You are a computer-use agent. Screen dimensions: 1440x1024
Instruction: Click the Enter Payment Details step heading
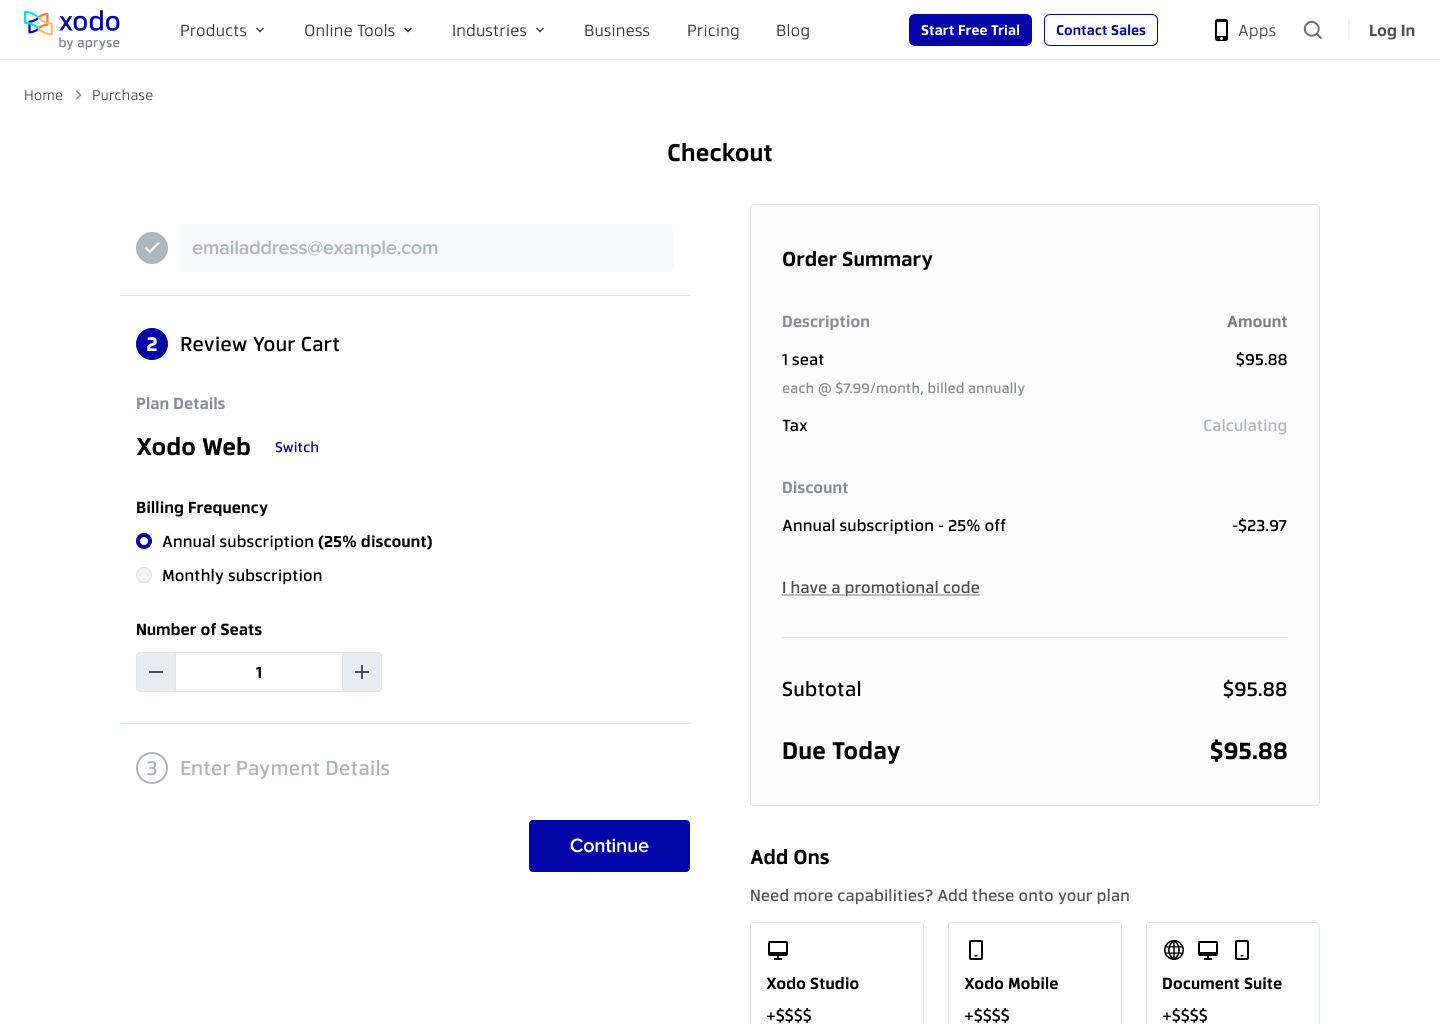click(285, 768)
